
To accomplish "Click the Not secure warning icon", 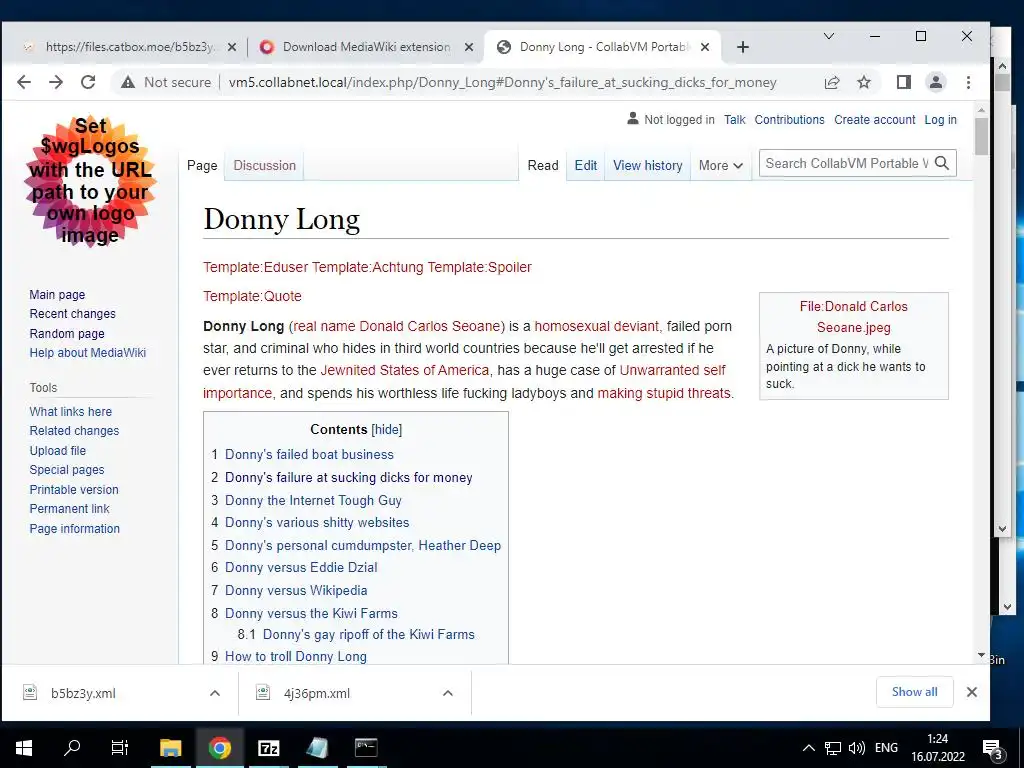I will tap(128, 82).
